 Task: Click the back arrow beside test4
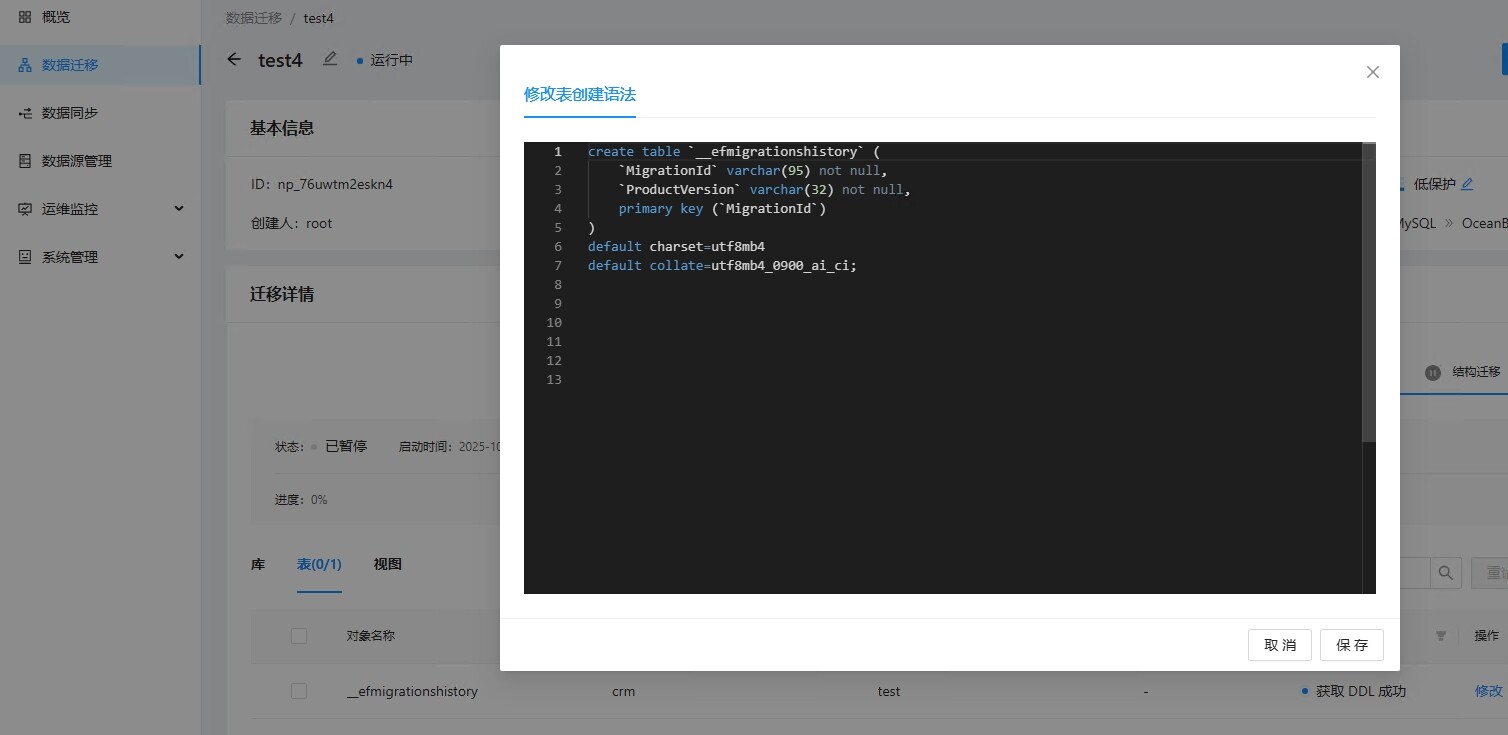click(x=234, y=60)
